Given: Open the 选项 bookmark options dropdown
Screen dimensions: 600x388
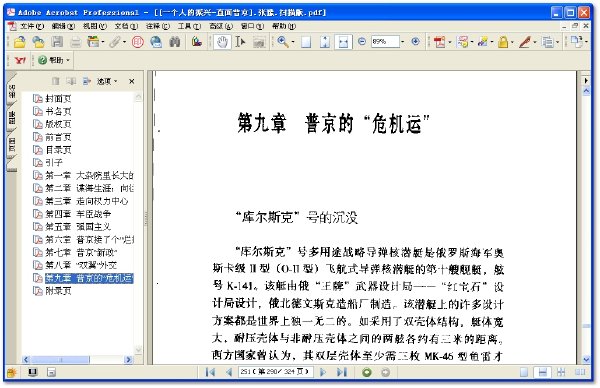Looking at the screenshot, I should click(x=107, y=81).
